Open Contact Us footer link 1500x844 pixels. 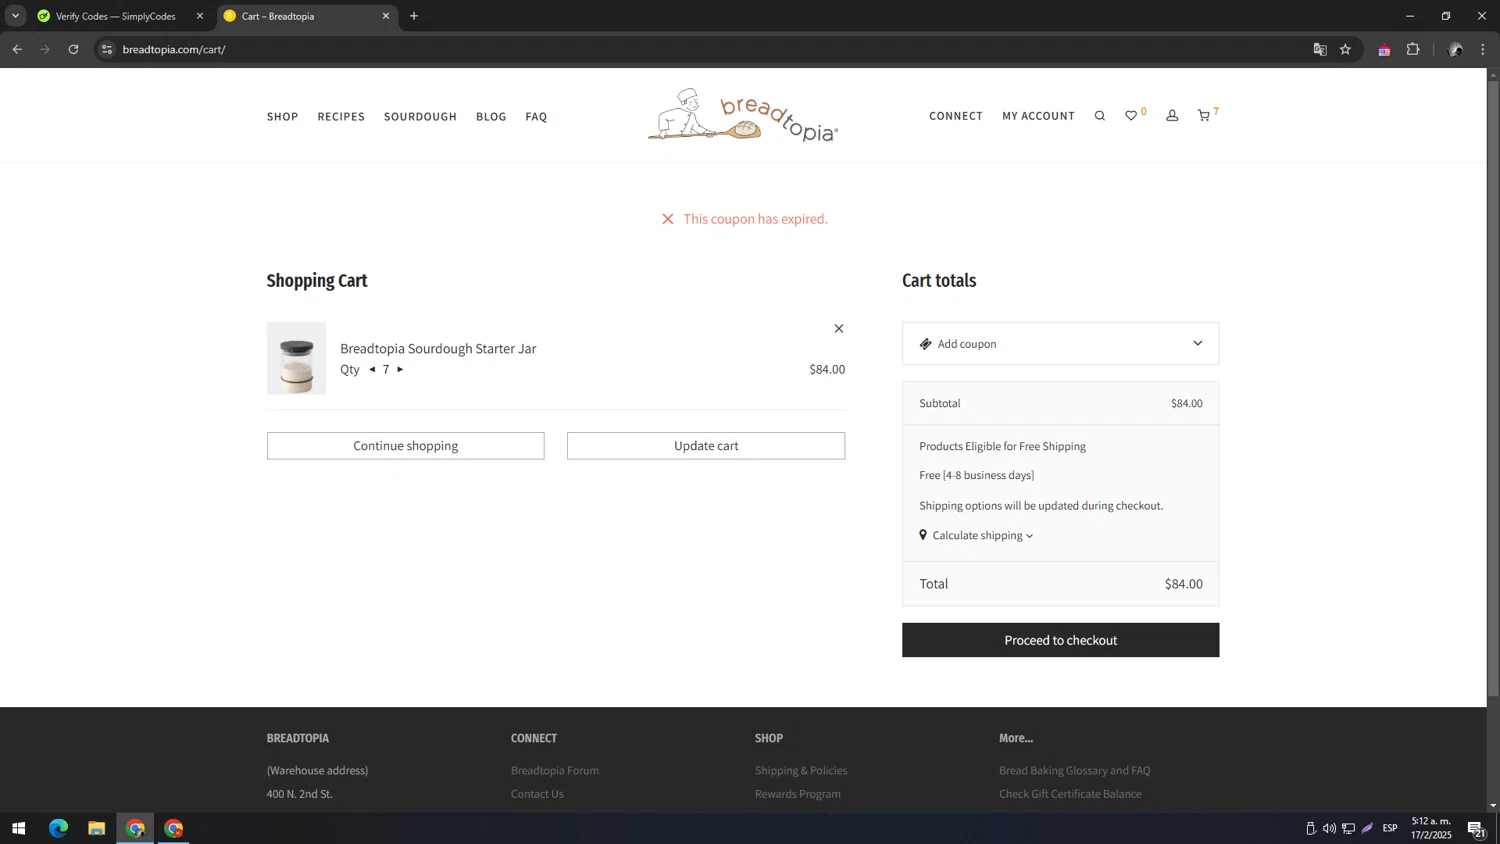pos(537,794)
